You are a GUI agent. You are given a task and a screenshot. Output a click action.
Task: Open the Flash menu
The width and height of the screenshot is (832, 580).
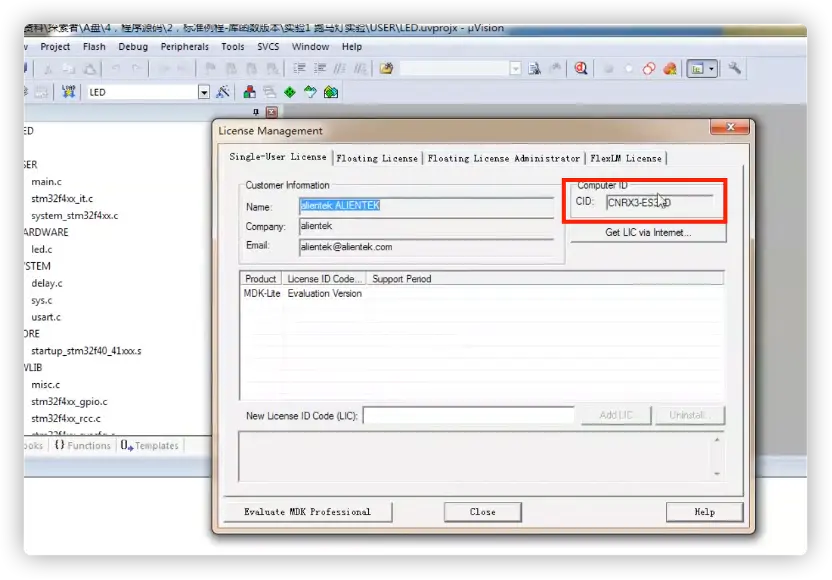(x=94, y=47)
